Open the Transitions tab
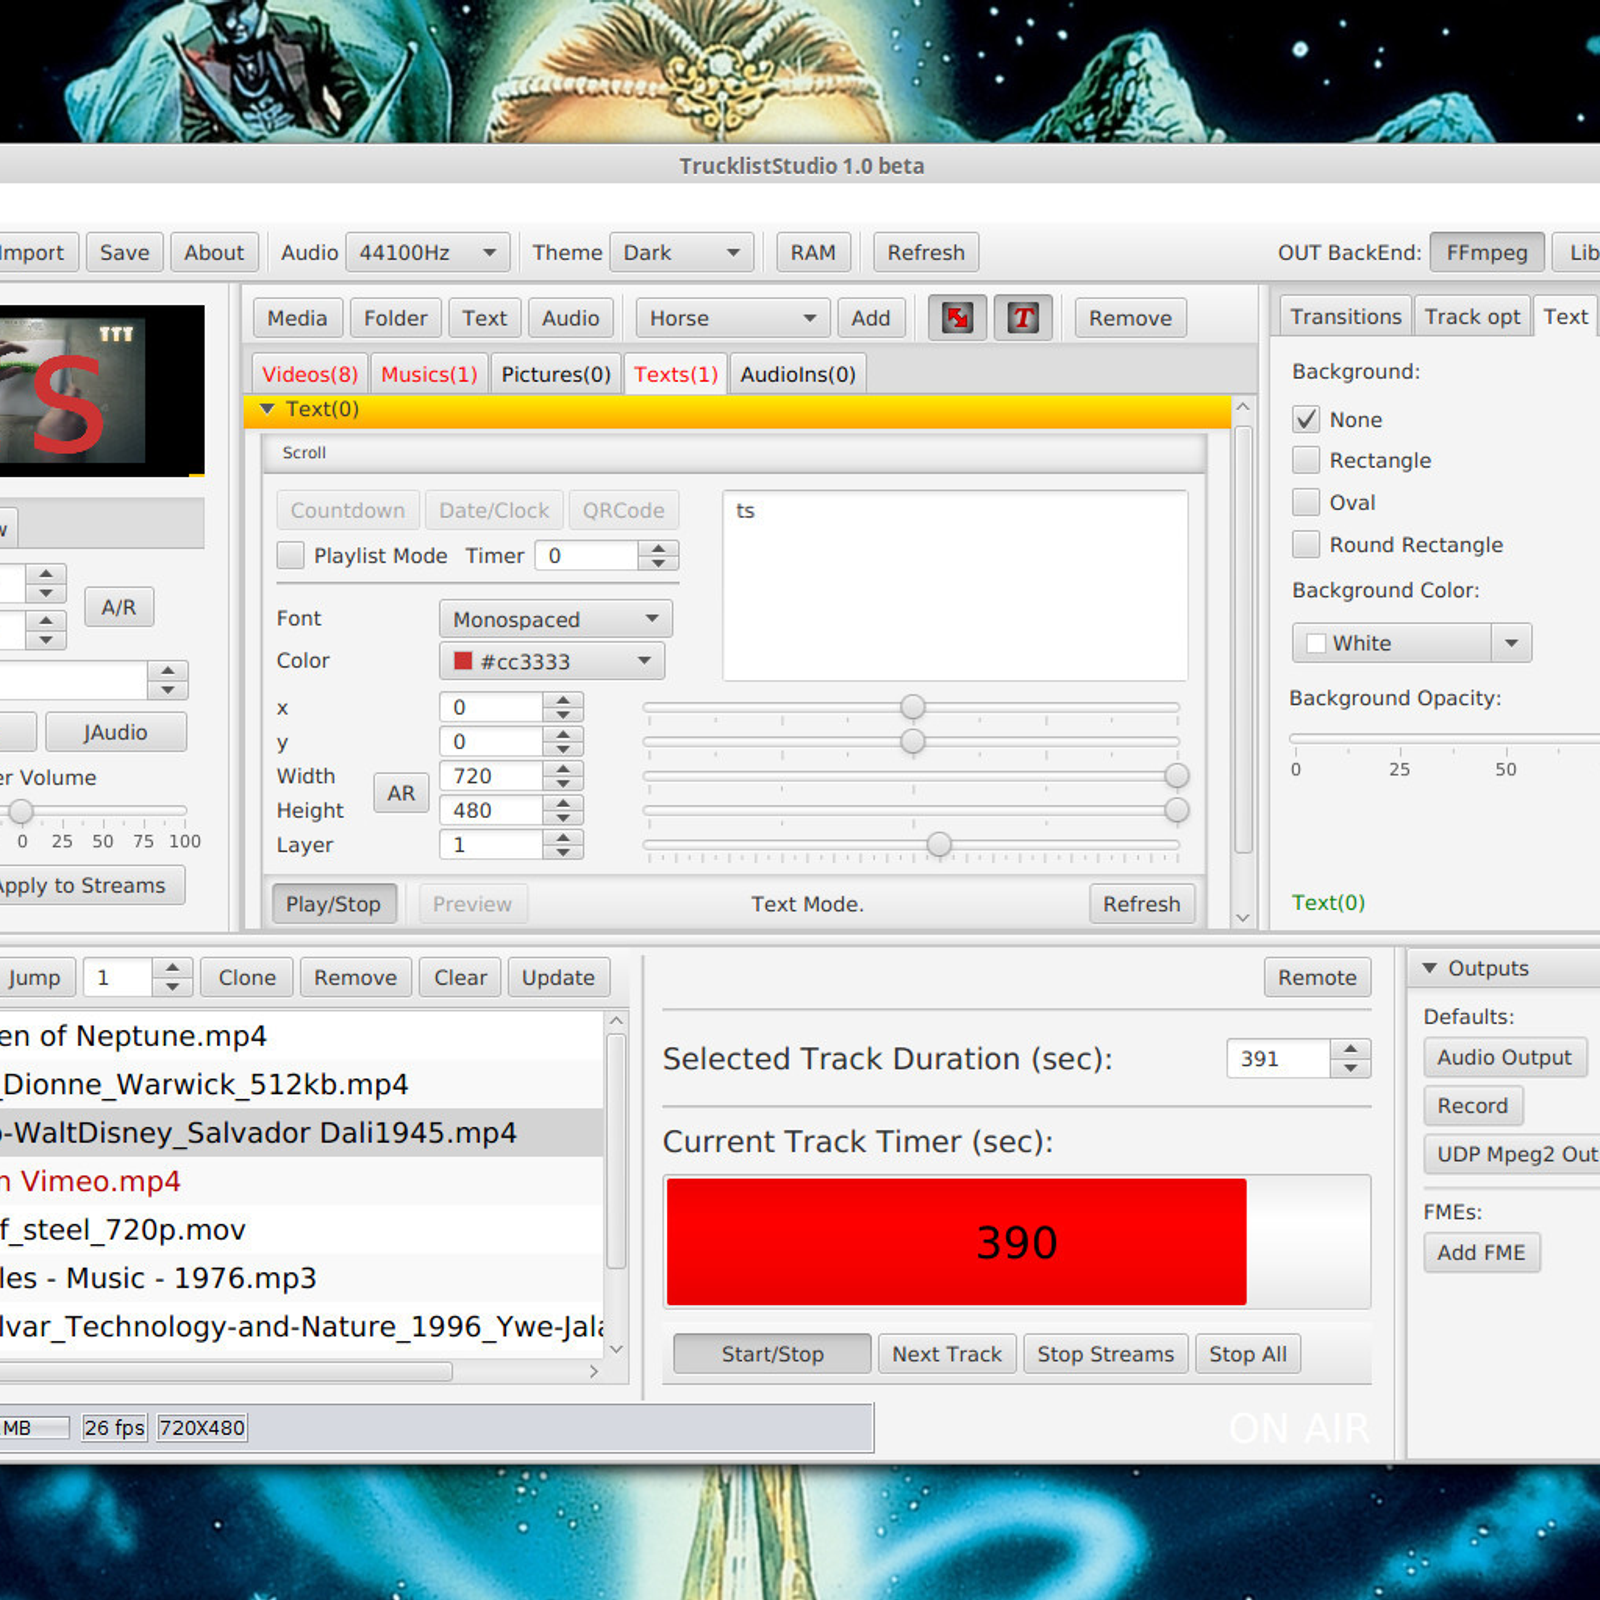The height and width of the screenshot is (1600, 1600). click(x=1346, y=316)
